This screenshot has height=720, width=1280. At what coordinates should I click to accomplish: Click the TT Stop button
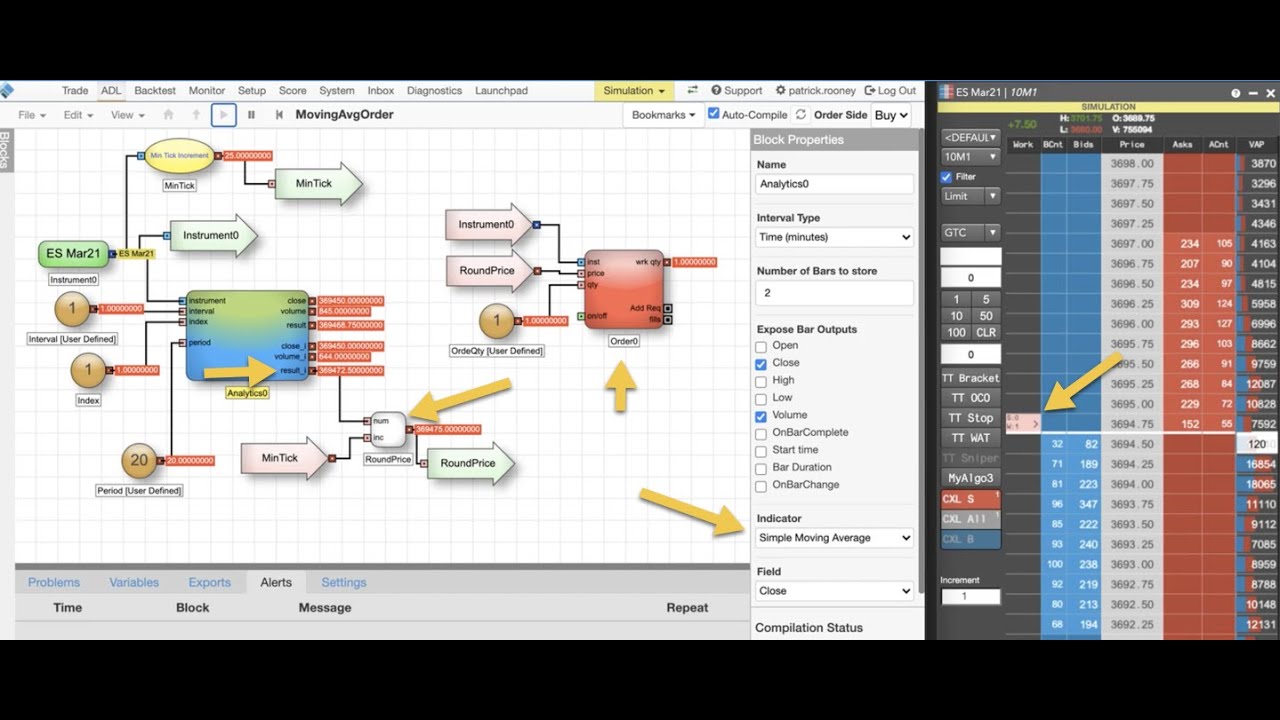(970, 418)
